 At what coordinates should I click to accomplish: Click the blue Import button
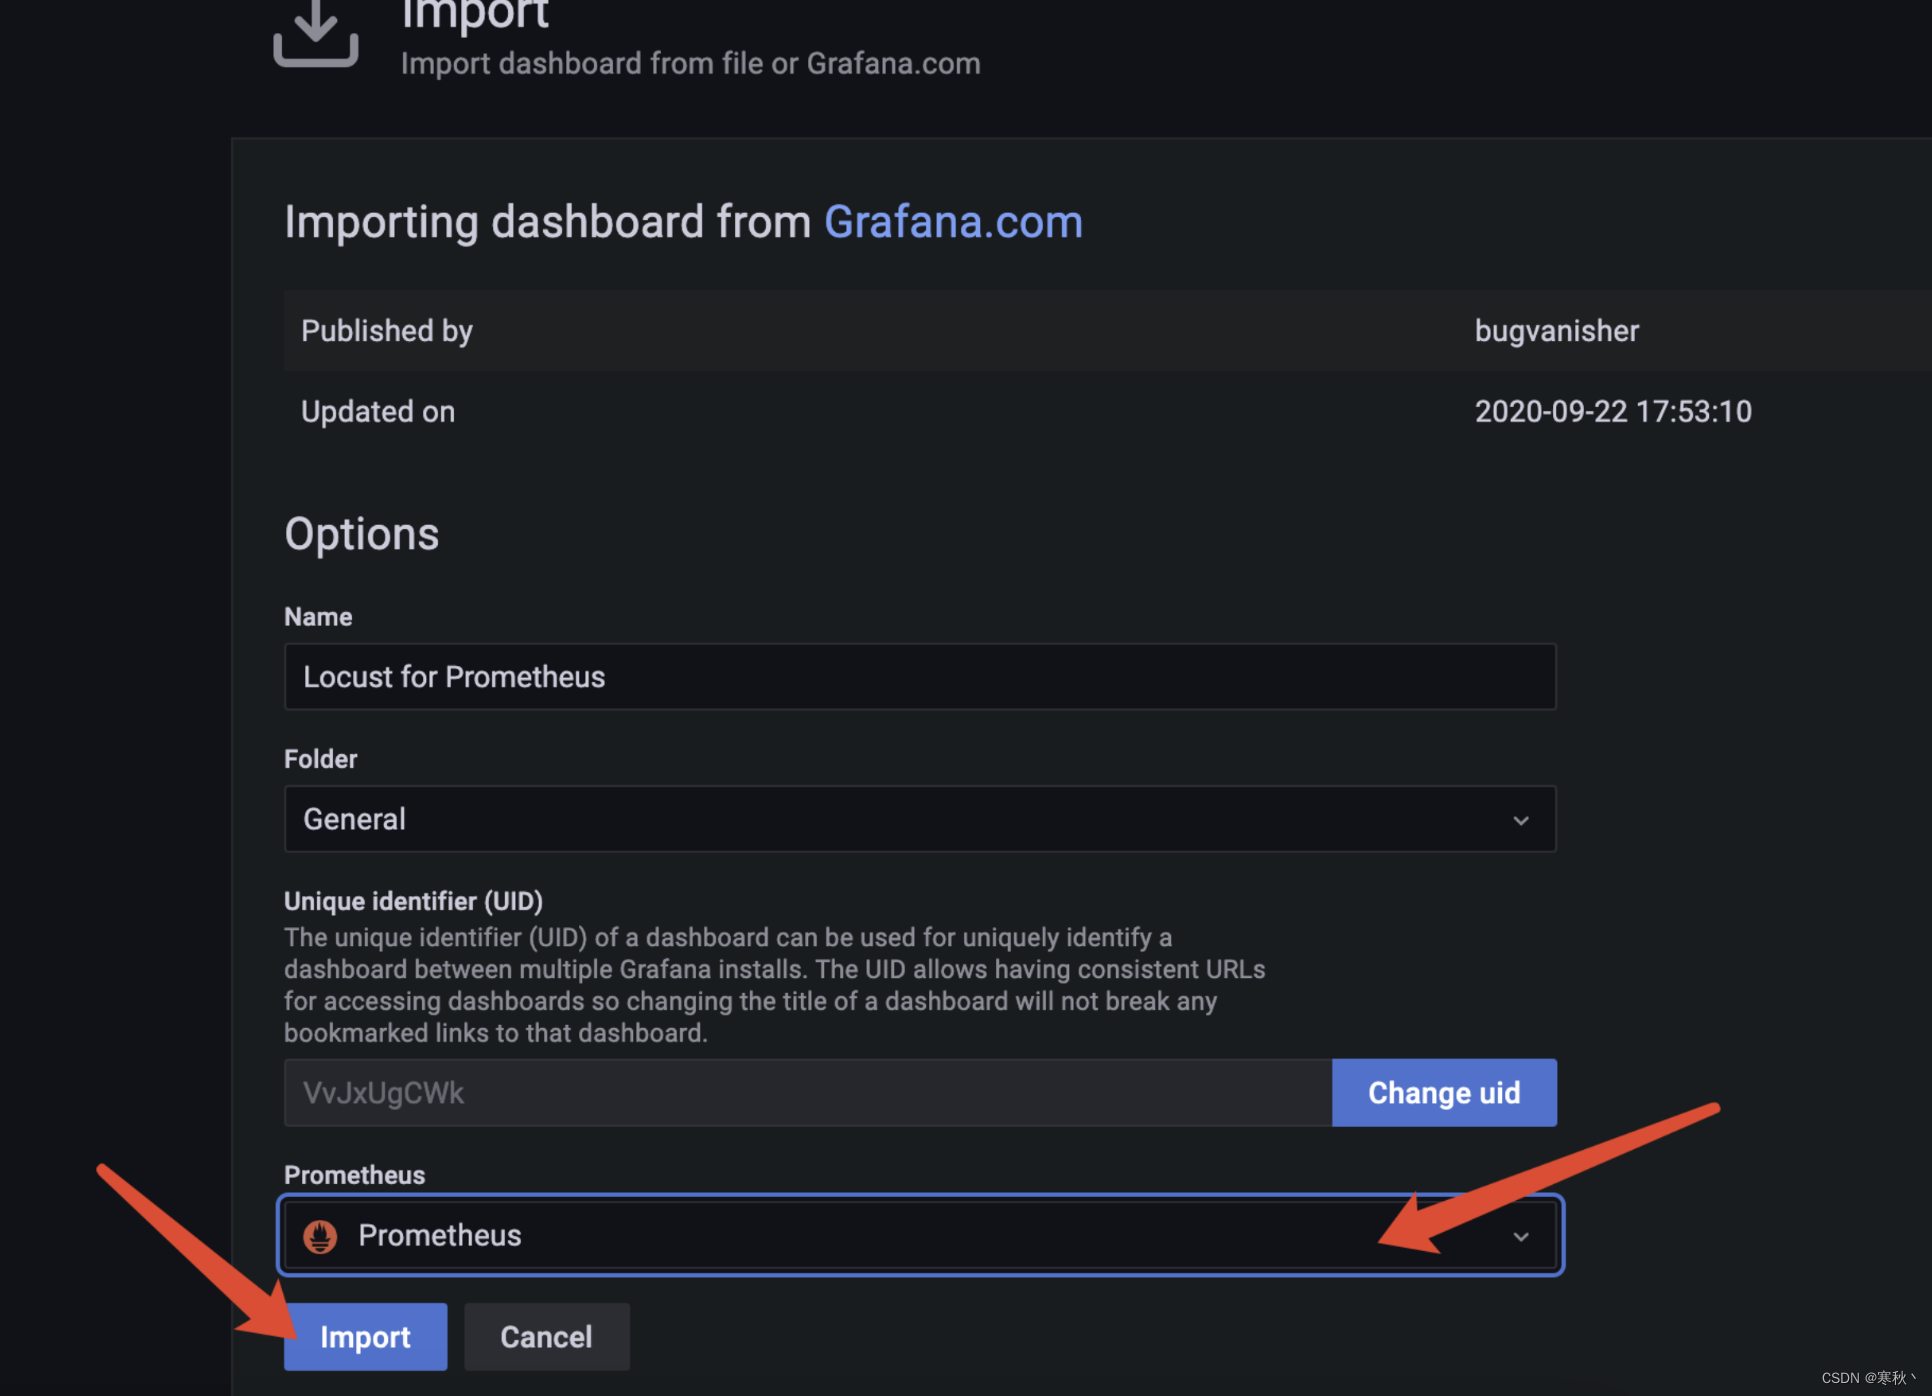tap(365, 1336)
